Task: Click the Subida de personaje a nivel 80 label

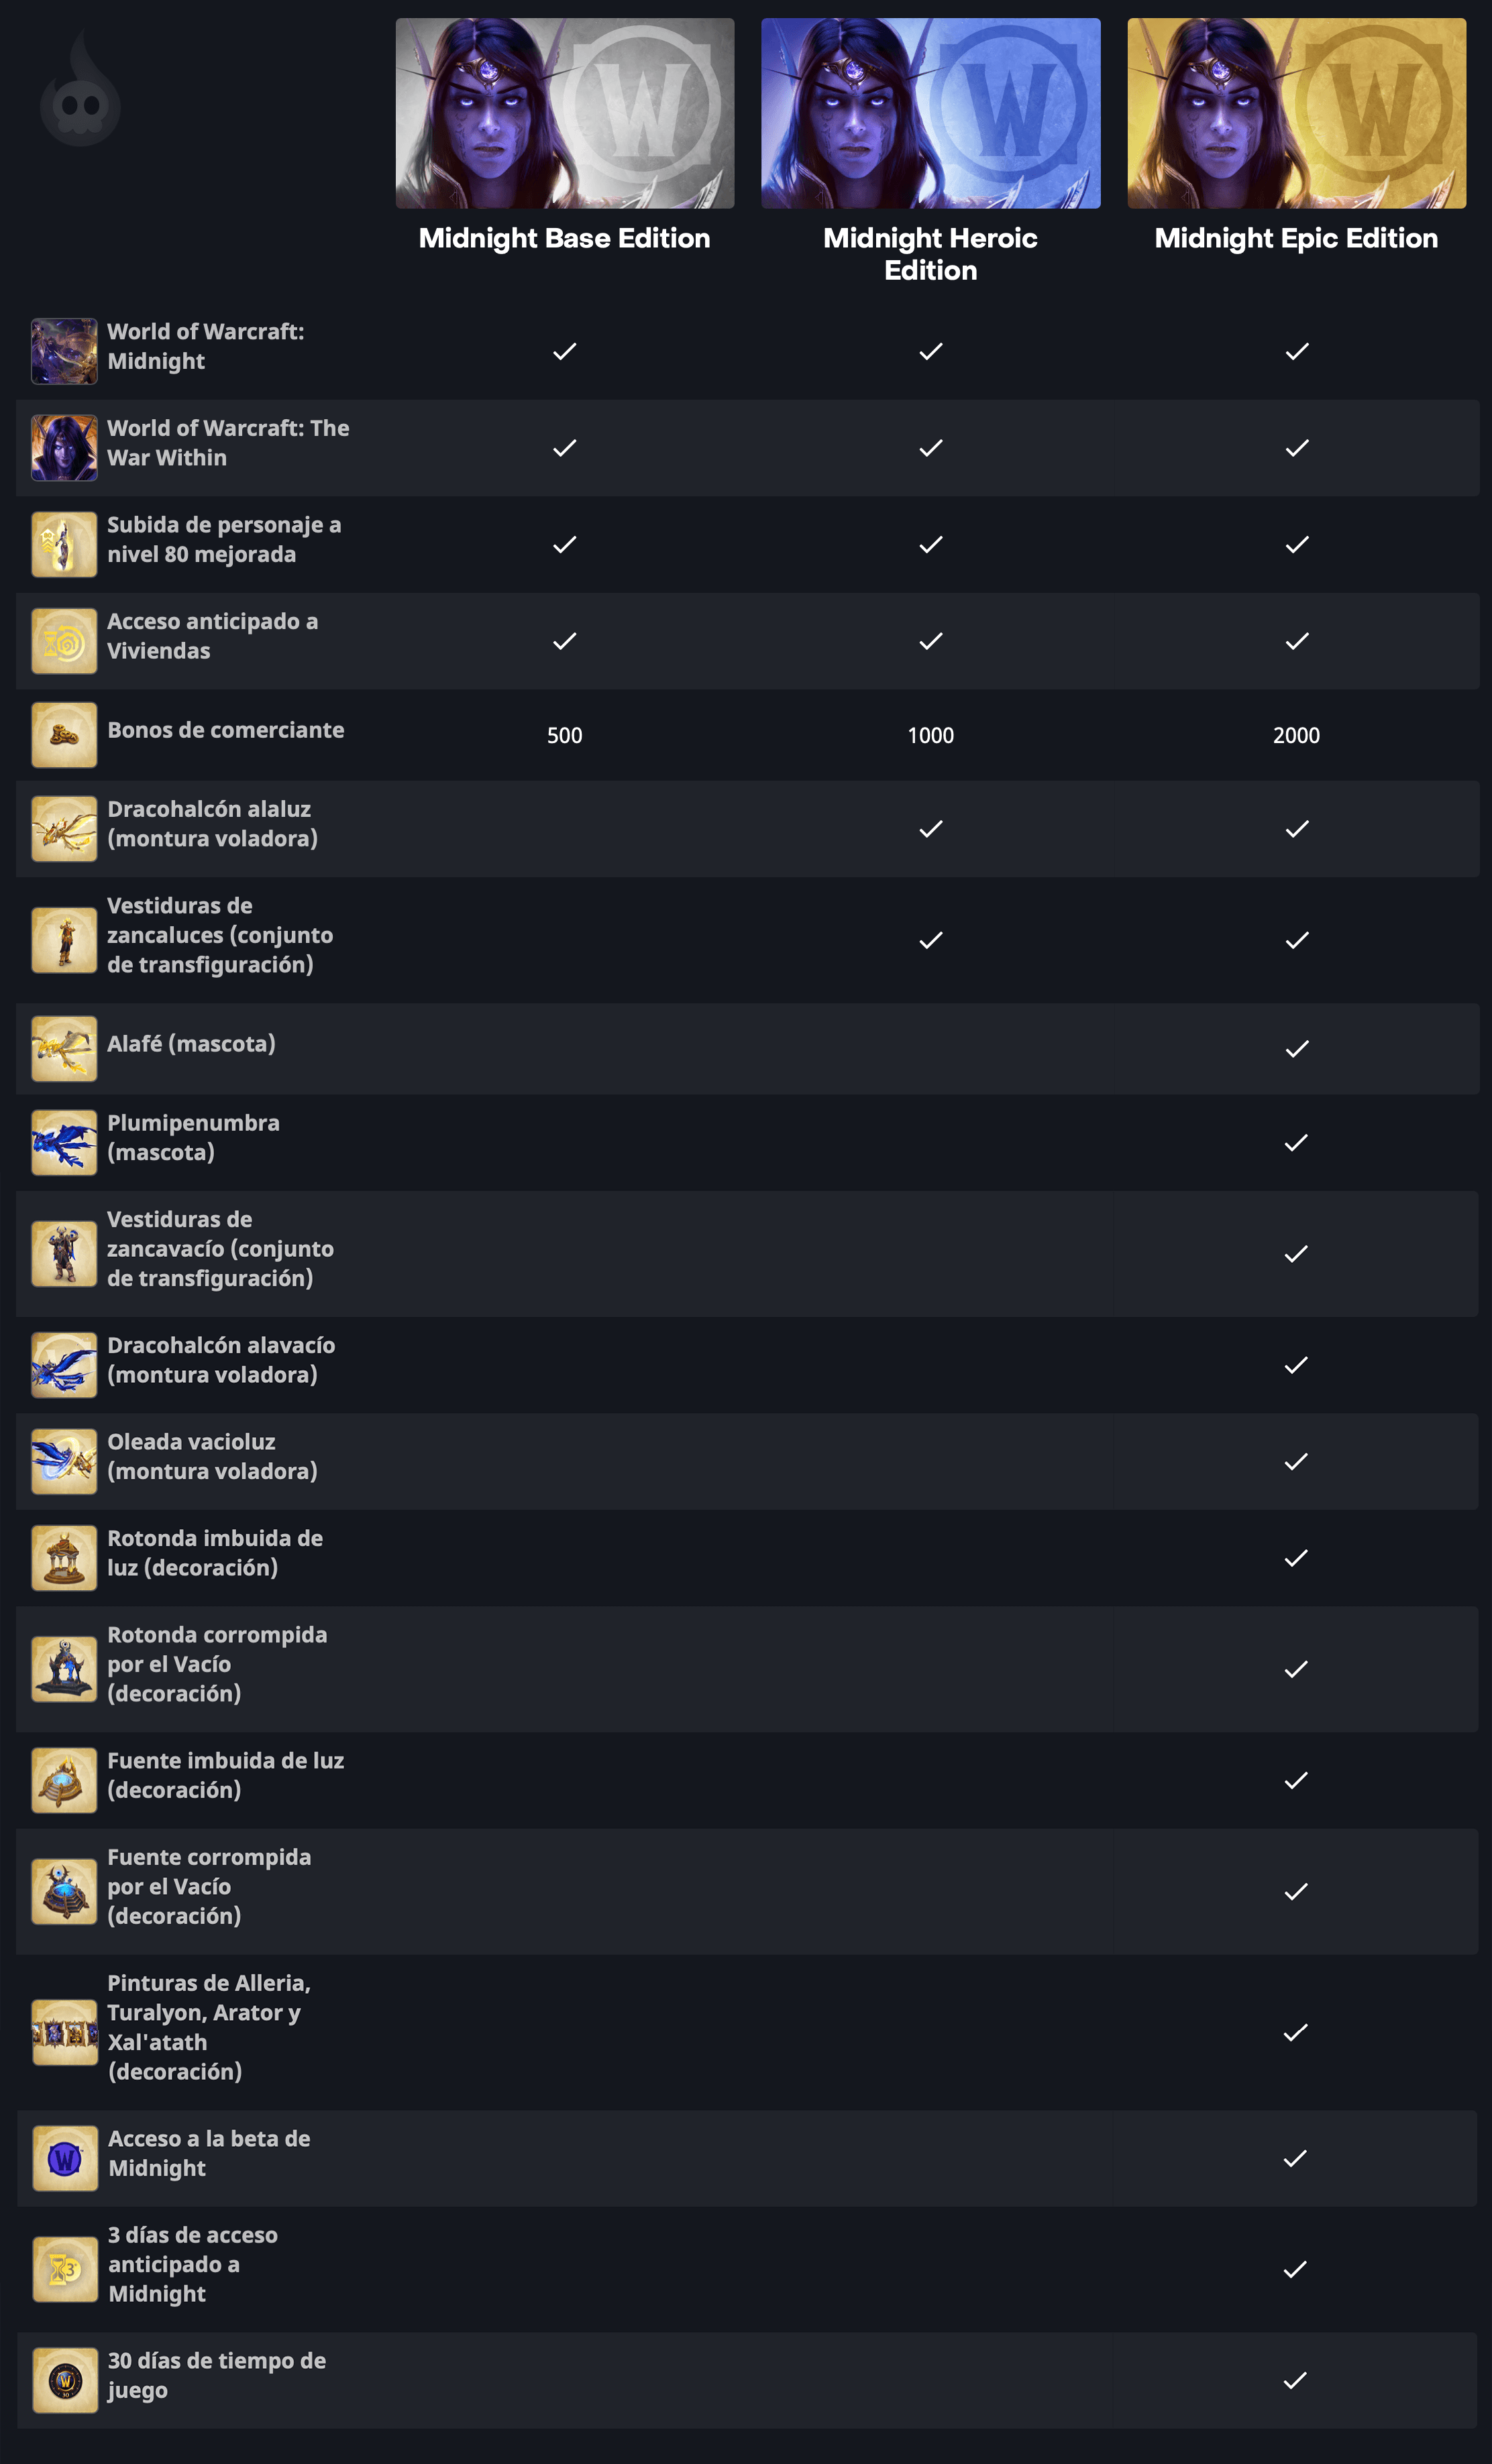Action: click(224, 539)
